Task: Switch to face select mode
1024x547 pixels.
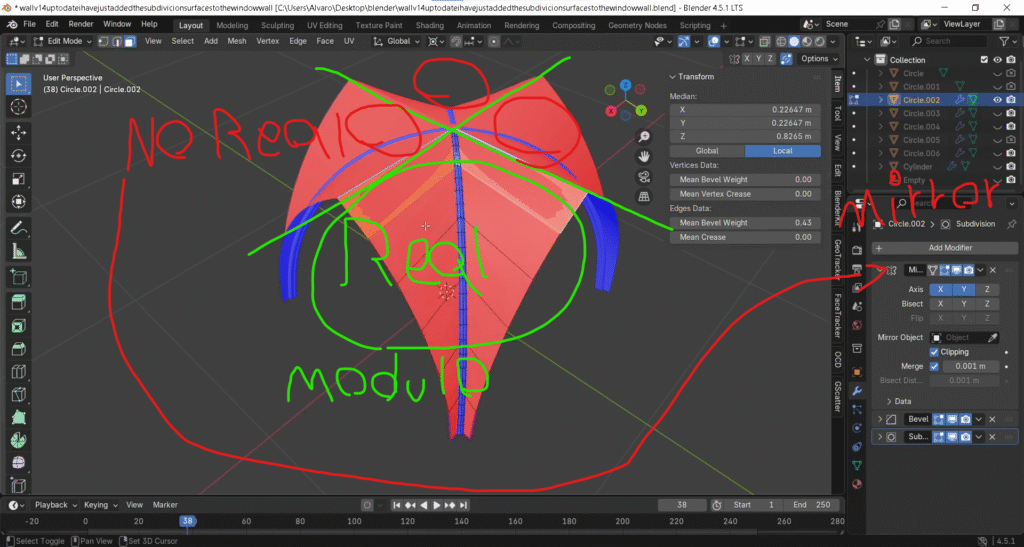Action: [130, 41]
